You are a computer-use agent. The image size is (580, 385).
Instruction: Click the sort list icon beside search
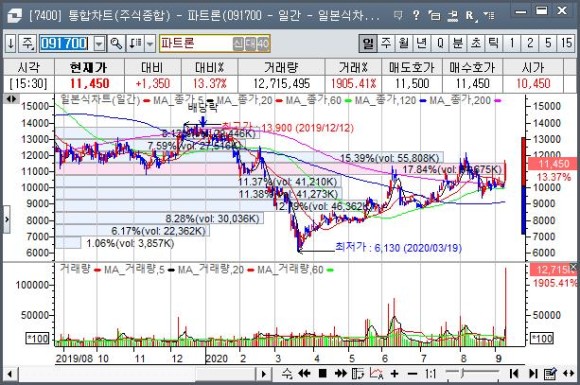pos(135,44)
